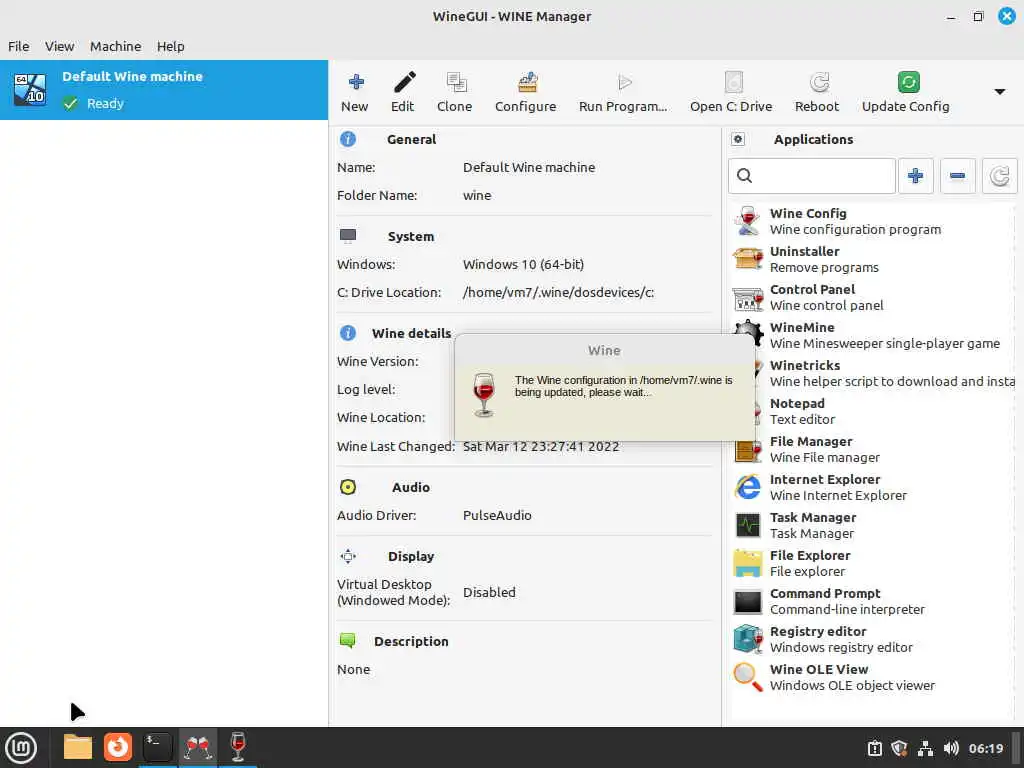This screenshot has height=768, width=1024.
Task: Click the Wine Last Changed date value
Action: pyautogui.click(x=541, y=447)
